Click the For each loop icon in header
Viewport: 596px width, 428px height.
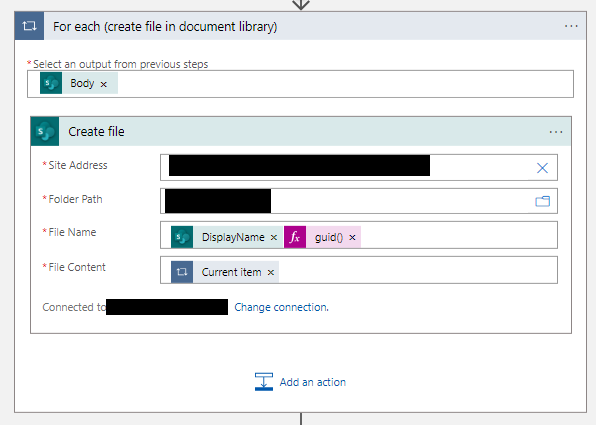29,26
